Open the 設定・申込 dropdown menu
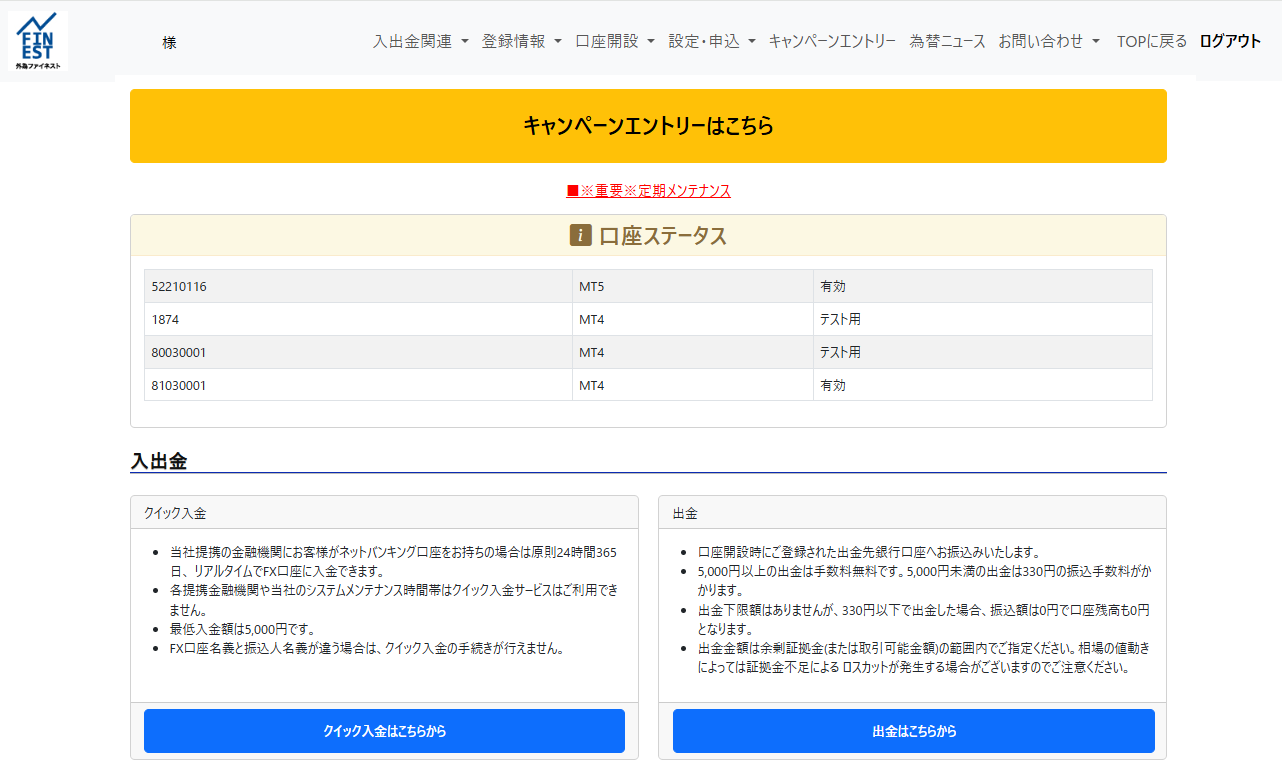This screenshot has height=774, width=1282. tap(711, 41)
